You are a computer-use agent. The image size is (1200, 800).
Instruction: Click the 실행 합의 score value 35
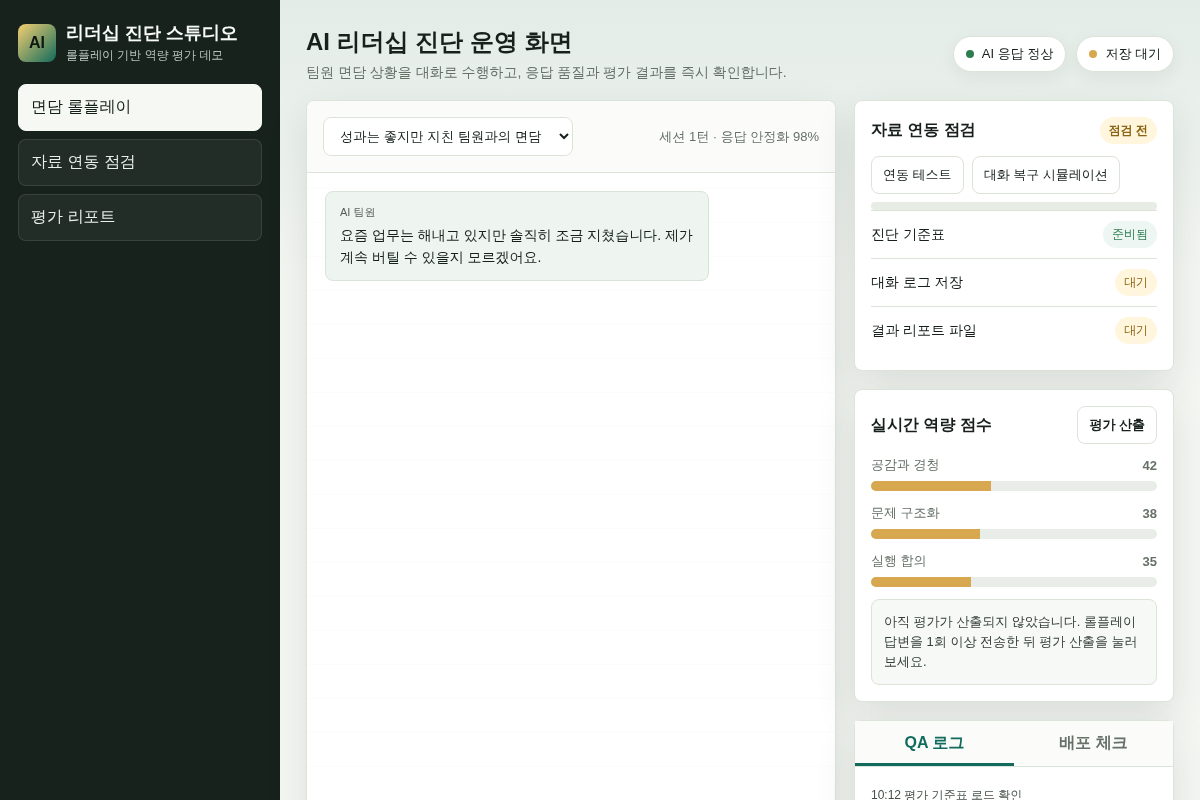coord(1150,562)
